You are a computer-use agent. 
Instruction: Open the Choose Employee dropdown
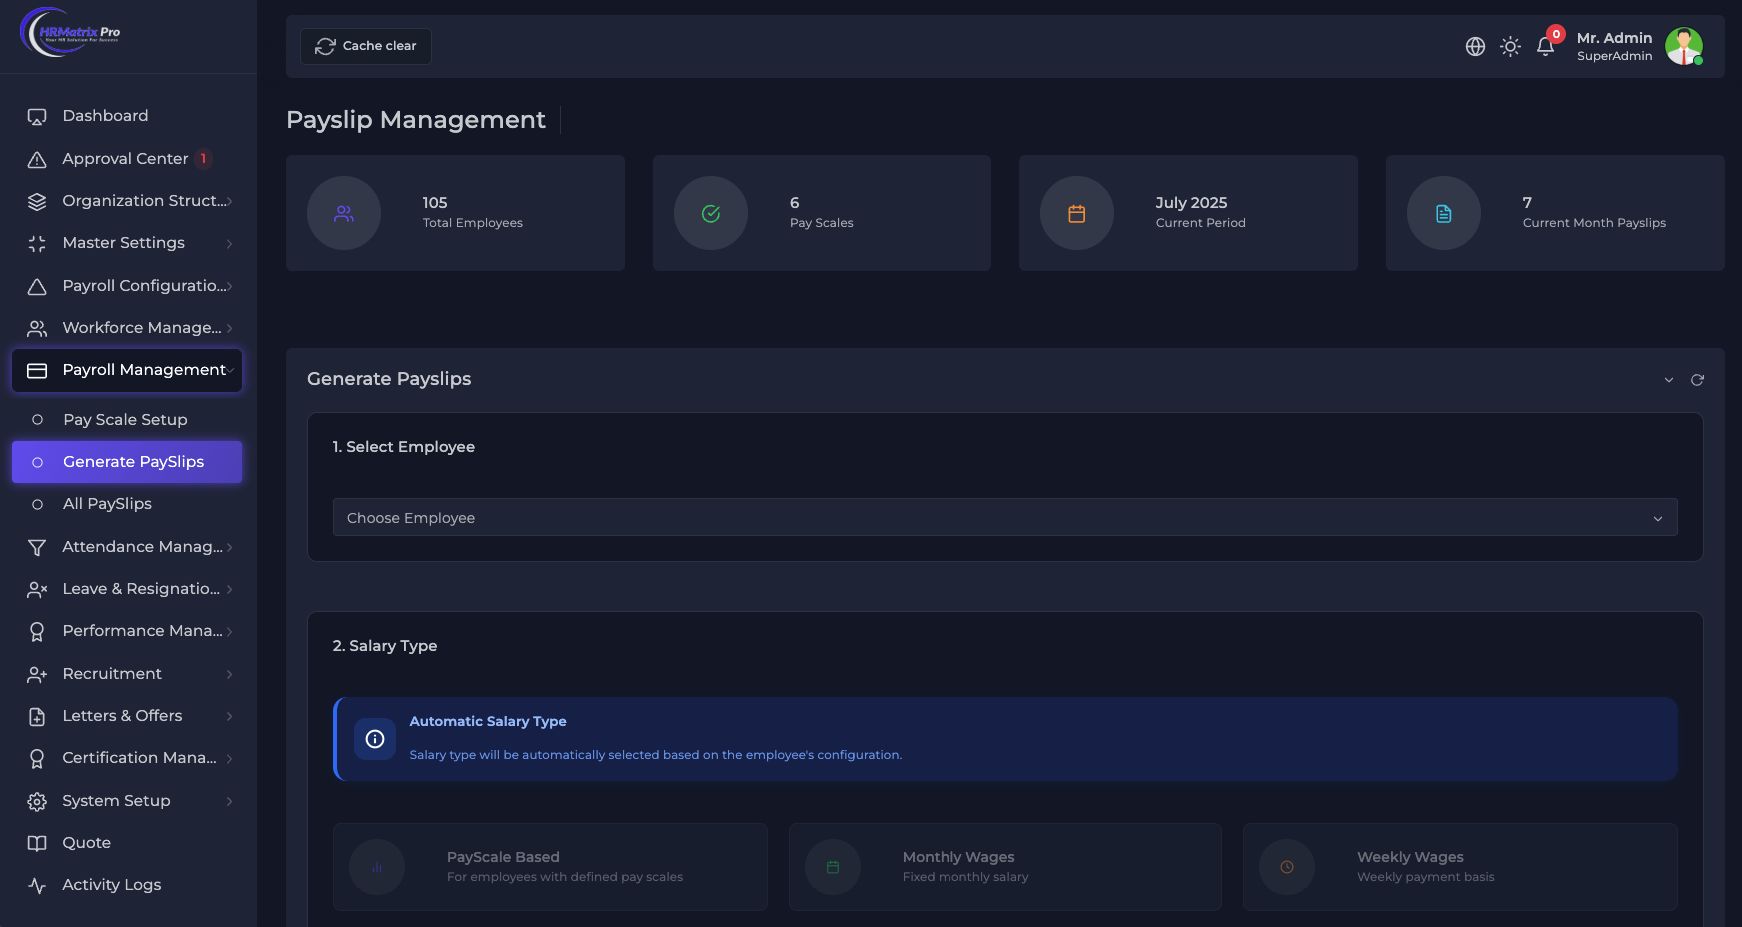click(x=1004, y=518)
